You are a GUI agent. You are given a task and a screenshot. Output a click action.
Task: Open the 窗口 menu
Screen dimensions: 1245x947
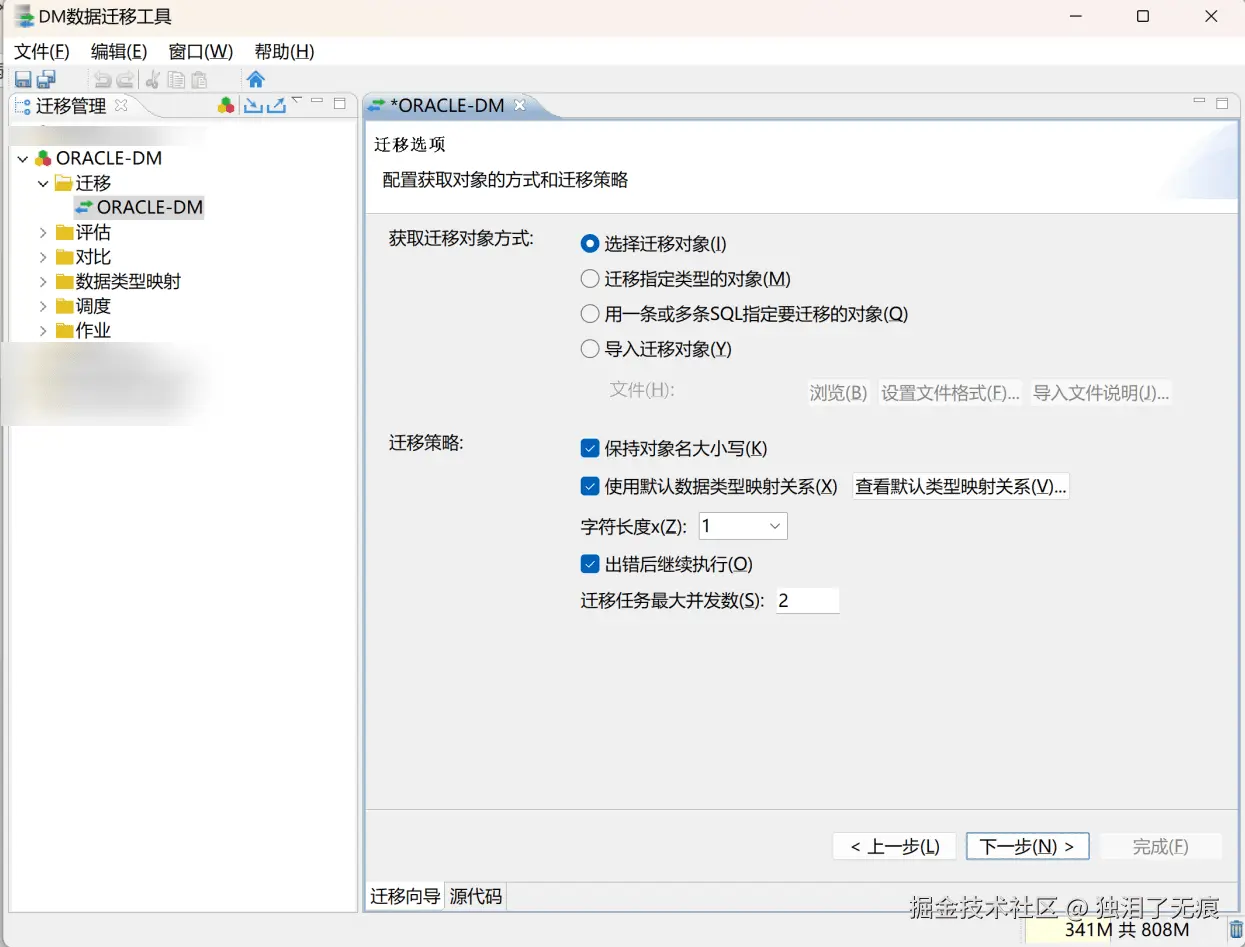click(x=201, y=52)
